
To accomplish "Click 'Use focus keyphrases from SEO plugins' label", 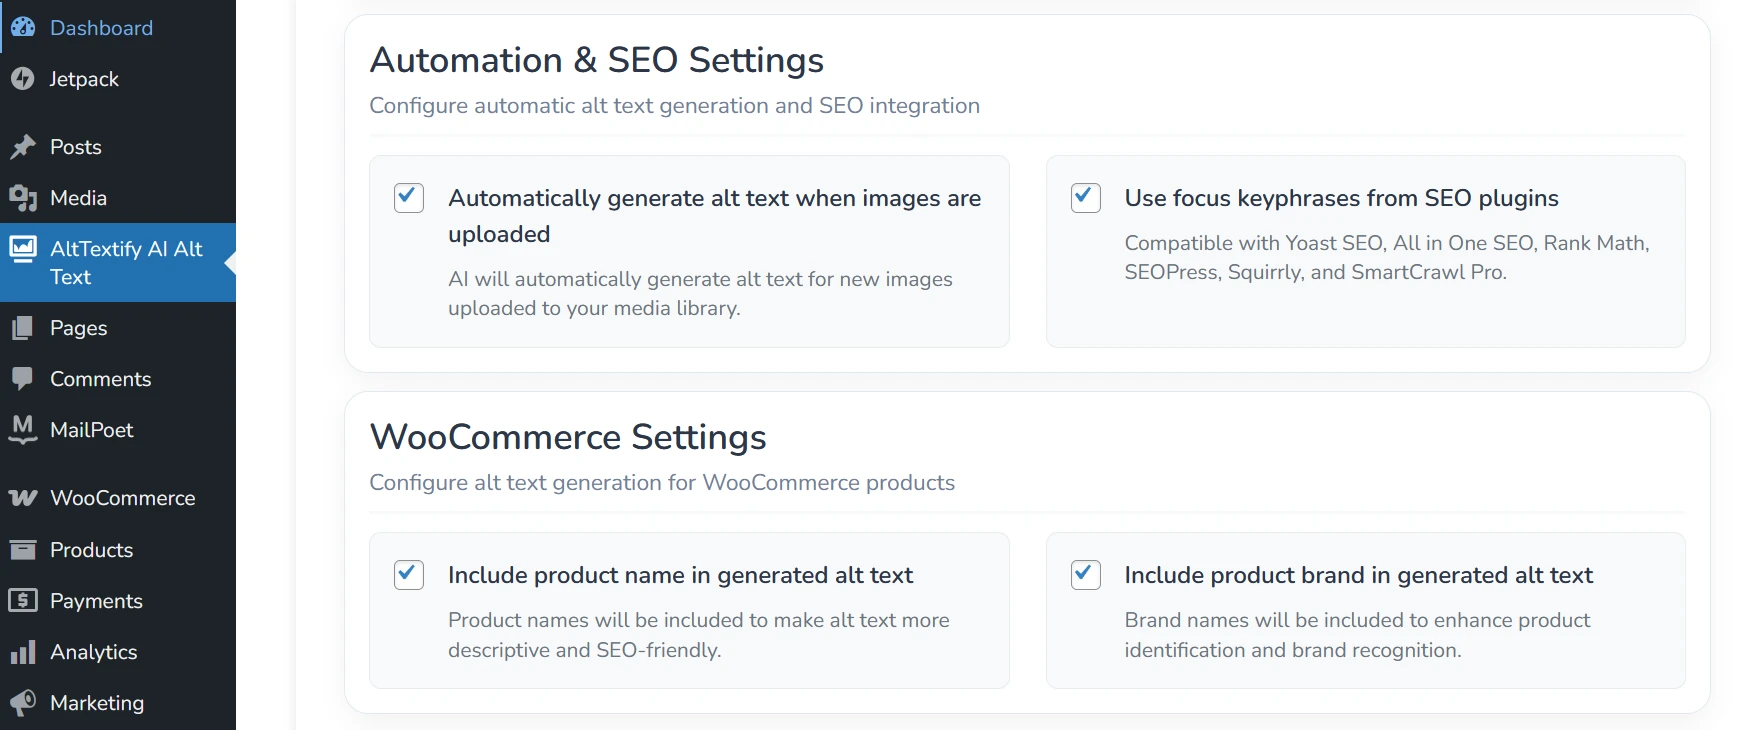I will click(1341, 198).
